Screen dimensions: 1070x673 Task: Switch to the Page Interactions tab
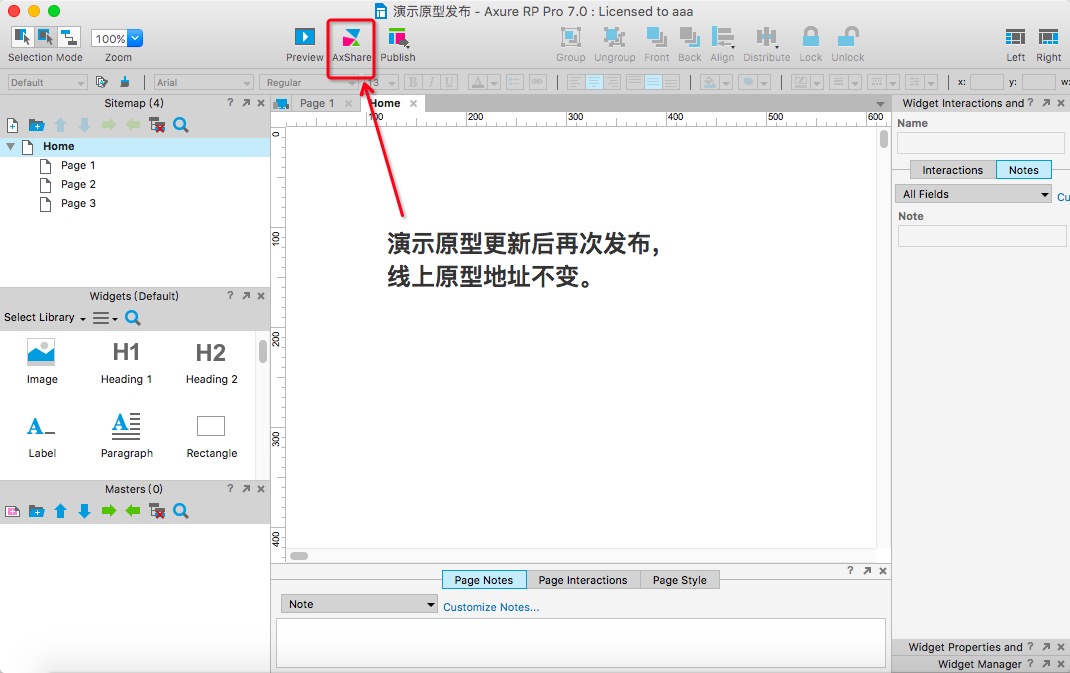[583, 580]
